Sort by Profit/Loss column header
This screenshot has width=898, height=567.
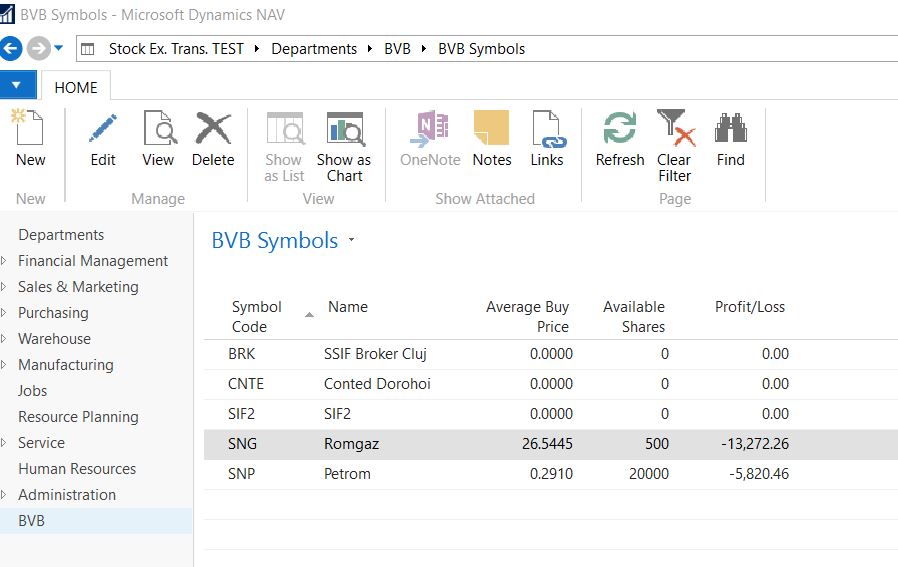point(750,307)
